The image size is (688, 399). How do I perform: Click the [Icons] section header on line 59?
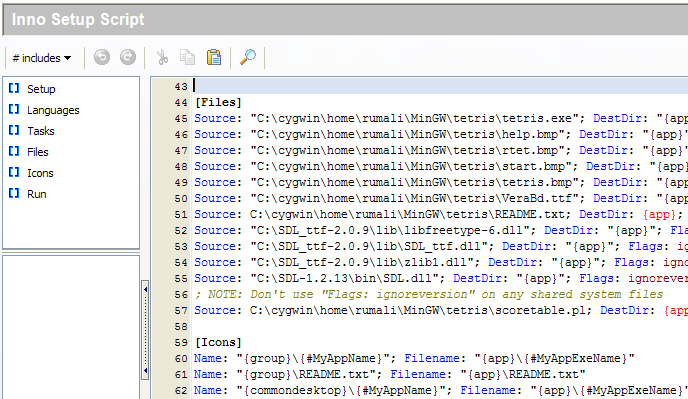point(219,342)
